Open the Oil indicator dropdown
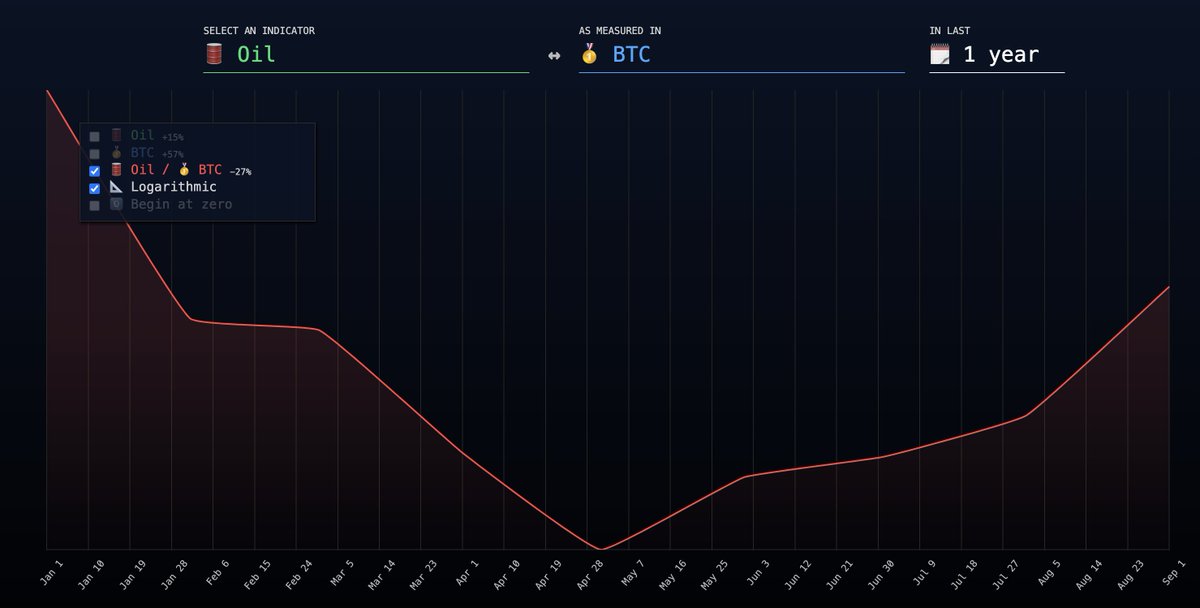The image size is (1200, 608). (x=366, y=55)
